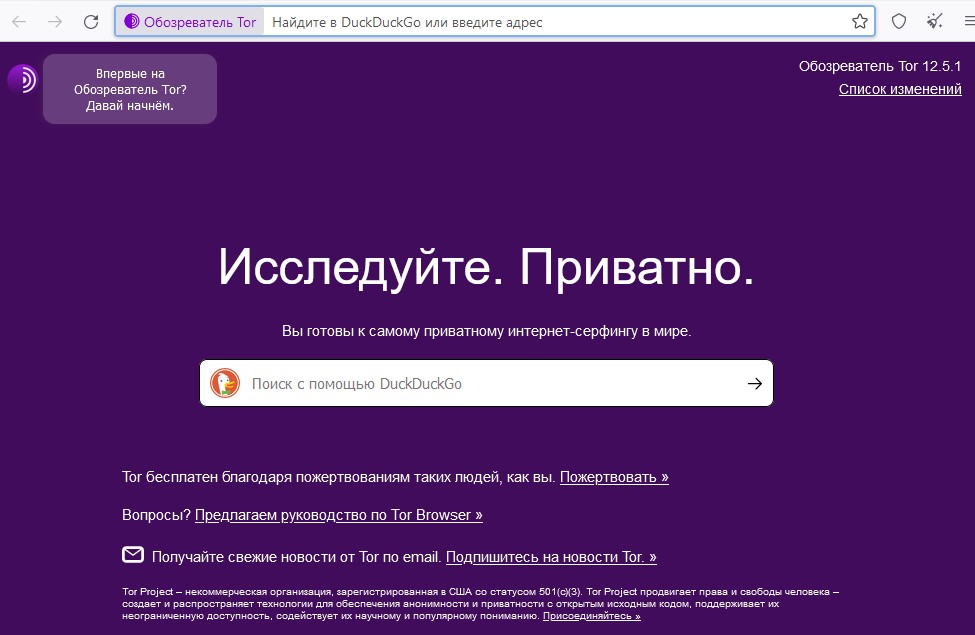
Task: Bookmark this page with the star icon
Action: [860, 22]
